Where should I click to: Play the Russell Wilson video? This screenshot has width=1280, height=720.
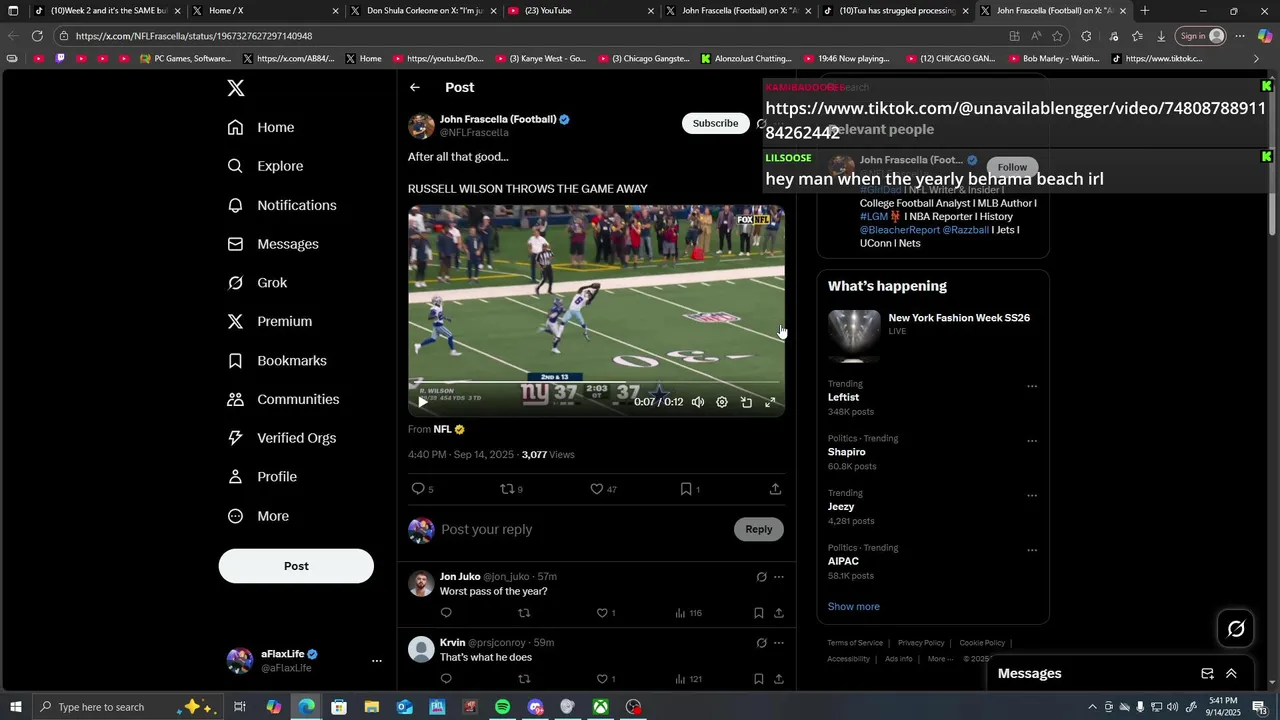pos(422,402)
